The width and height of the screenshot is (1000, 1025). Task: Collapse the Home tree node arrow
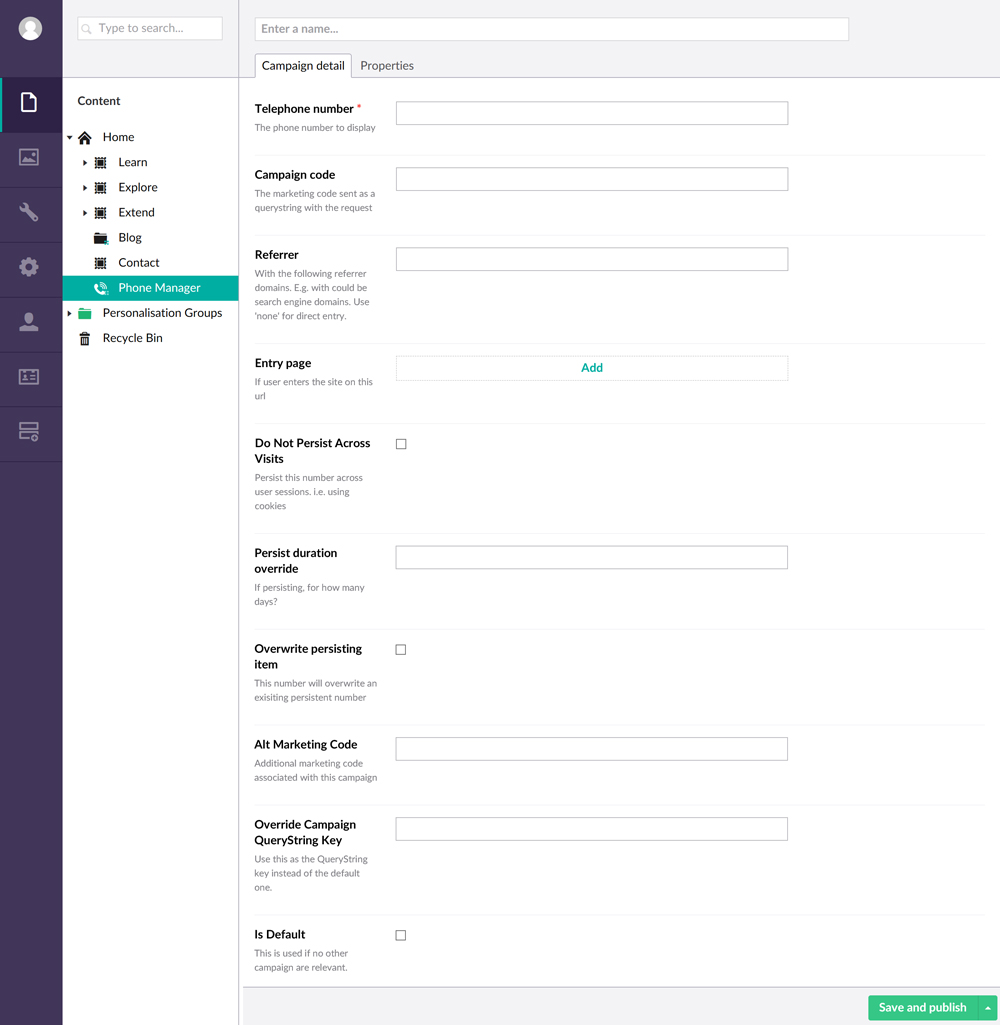coord(69,138)
